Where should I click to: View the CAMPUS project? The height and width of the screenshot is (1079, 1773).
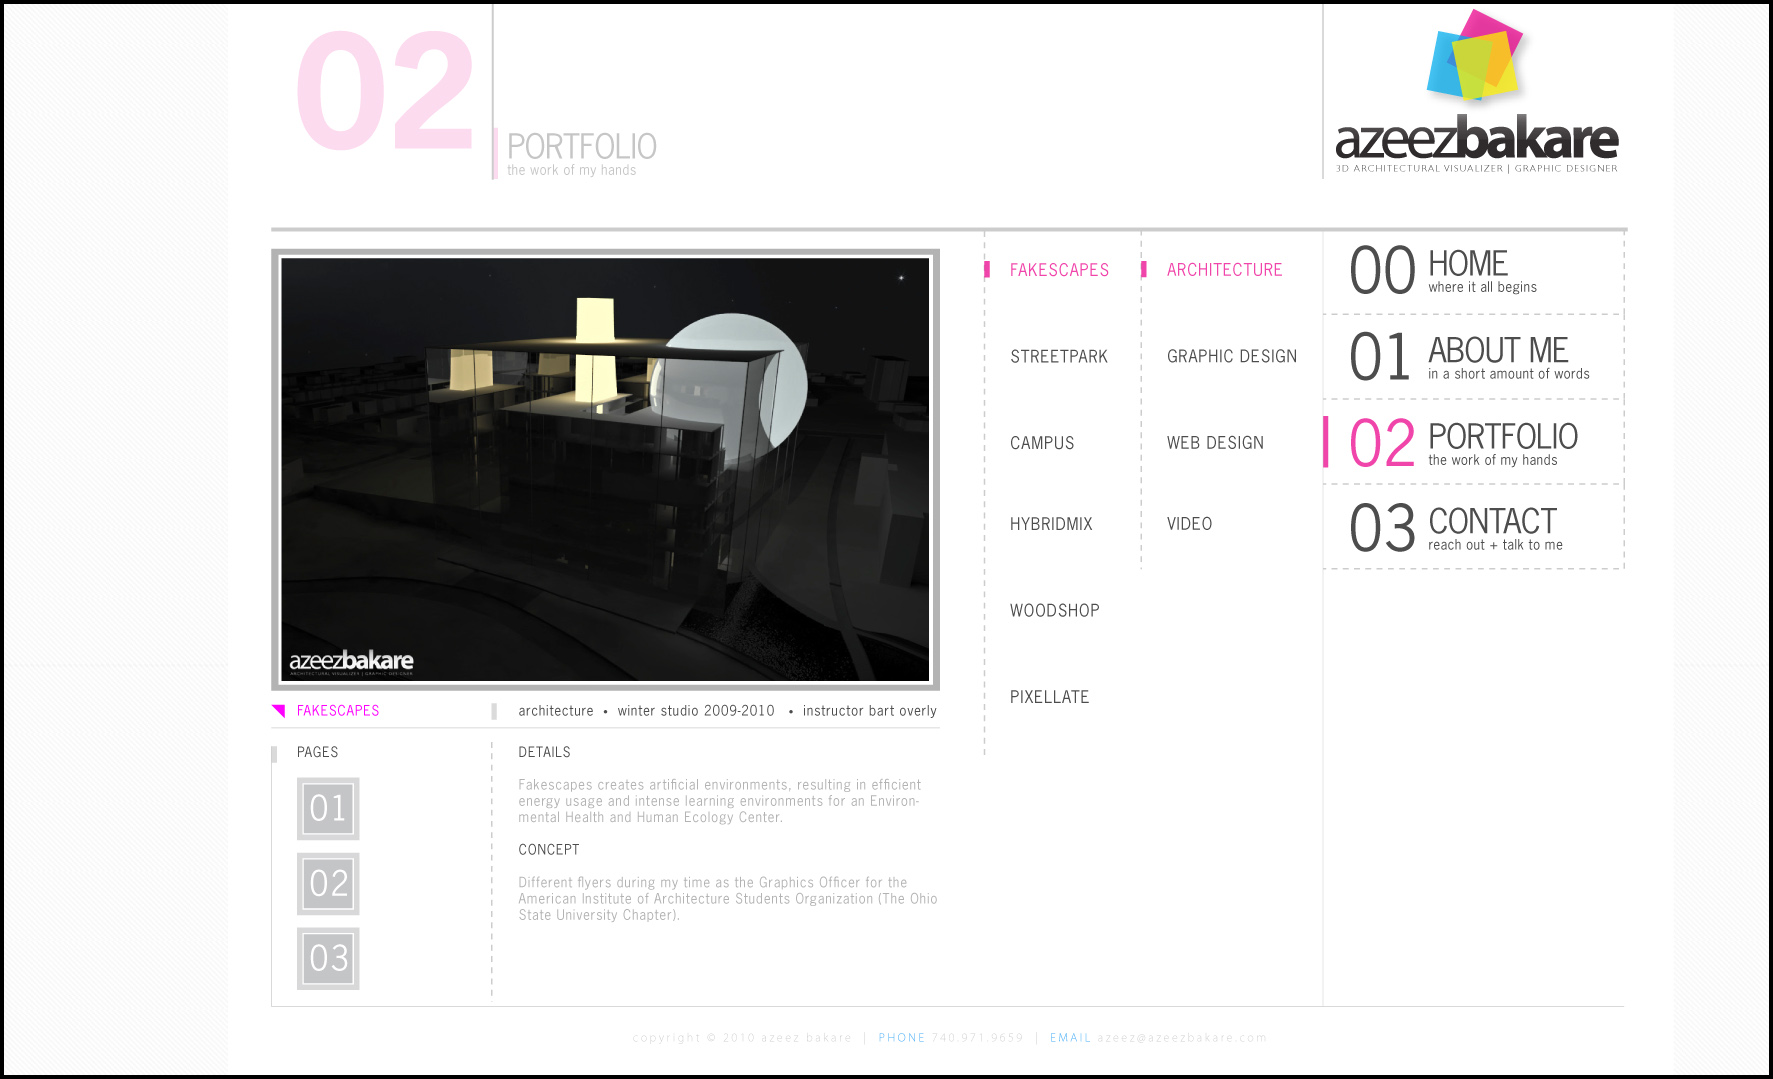point(1041,443)
